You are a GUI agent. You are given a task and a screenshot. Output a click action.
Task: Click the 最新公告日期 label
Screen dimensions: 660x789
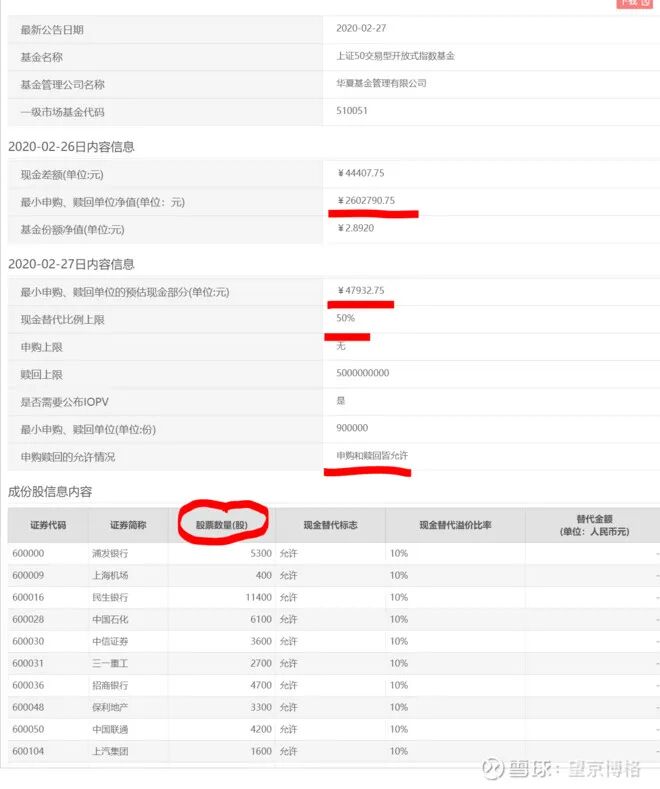[x=52, y=30]
